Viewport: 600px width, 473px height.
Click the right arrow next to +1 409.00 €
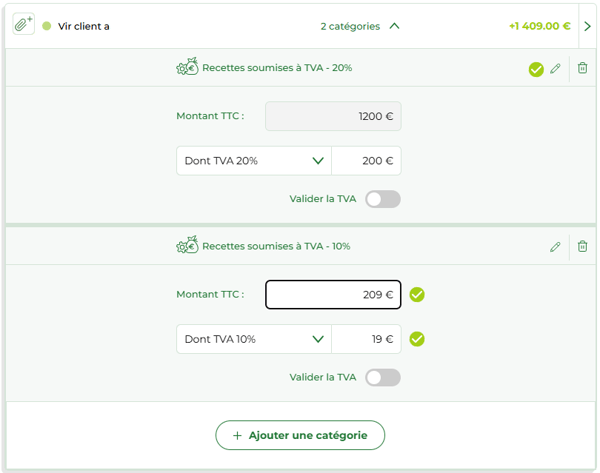[x=587, y=26]
